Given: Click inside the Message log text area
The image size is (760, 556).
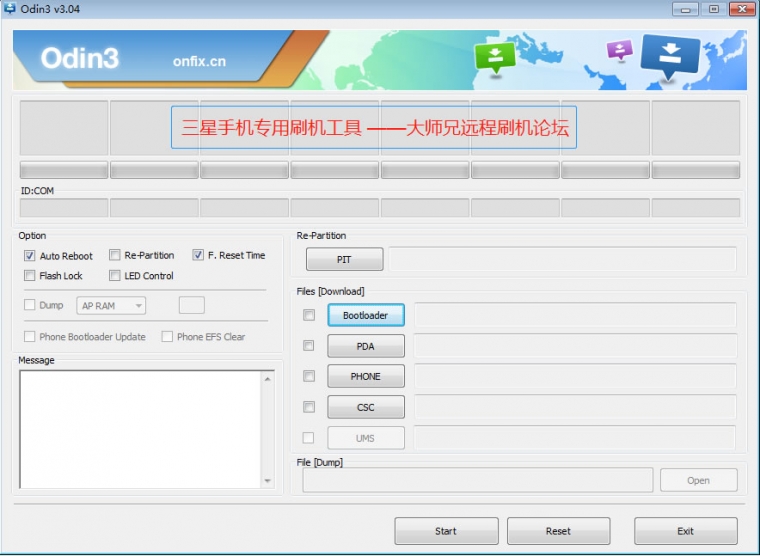Looking at the screenshot, I should [x=140, y=430].
